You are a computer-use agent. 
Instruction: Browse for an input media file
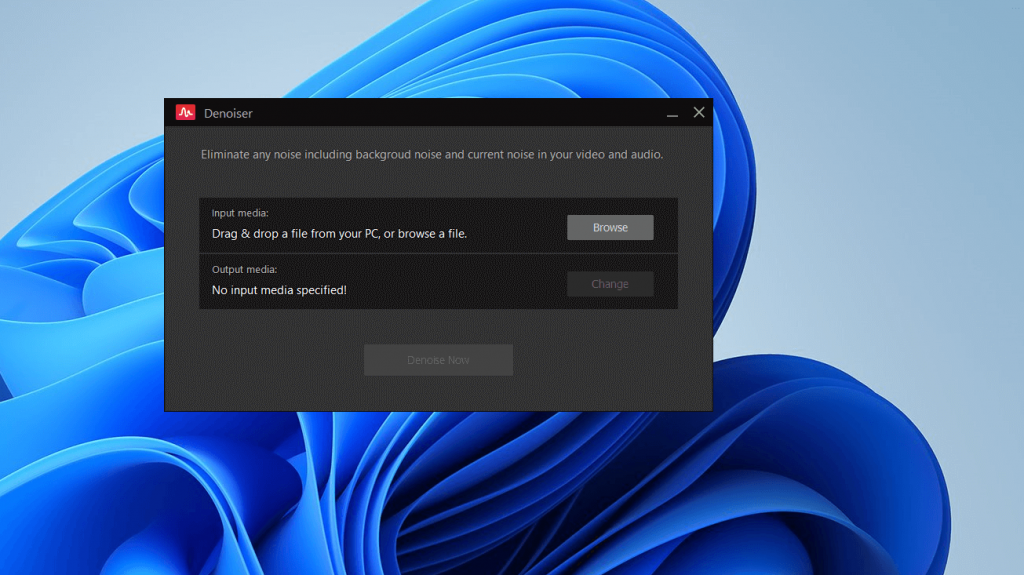pyautogui.click(x=610, y=227)
